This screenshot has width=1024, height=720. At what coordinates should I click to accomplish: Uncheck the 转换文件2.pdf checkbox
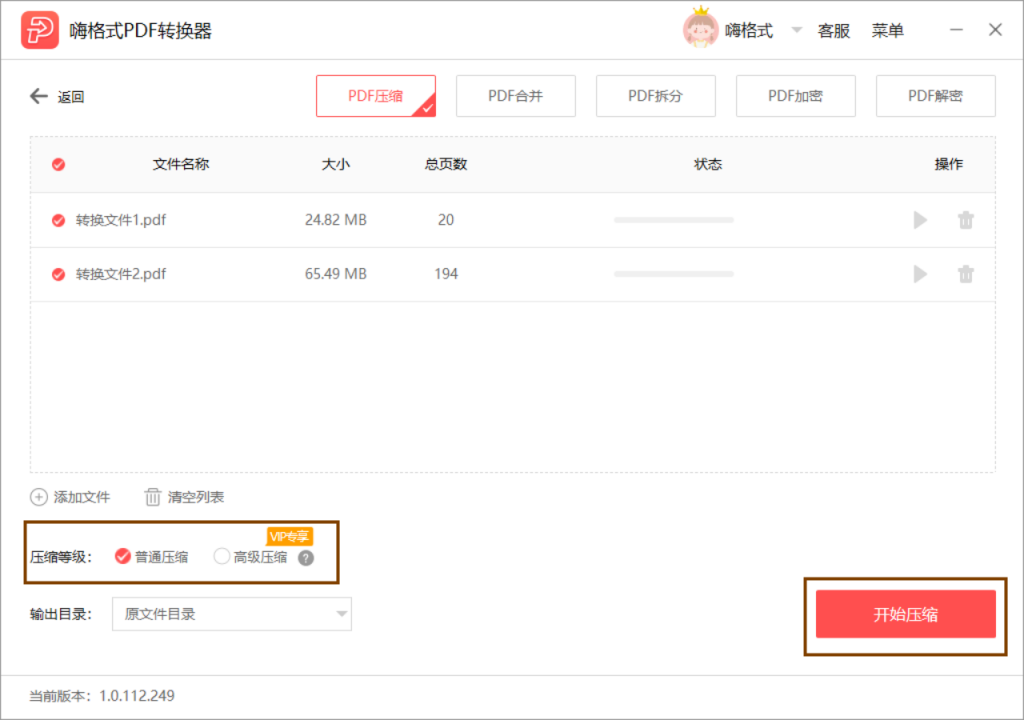click(x=58, y=274)
